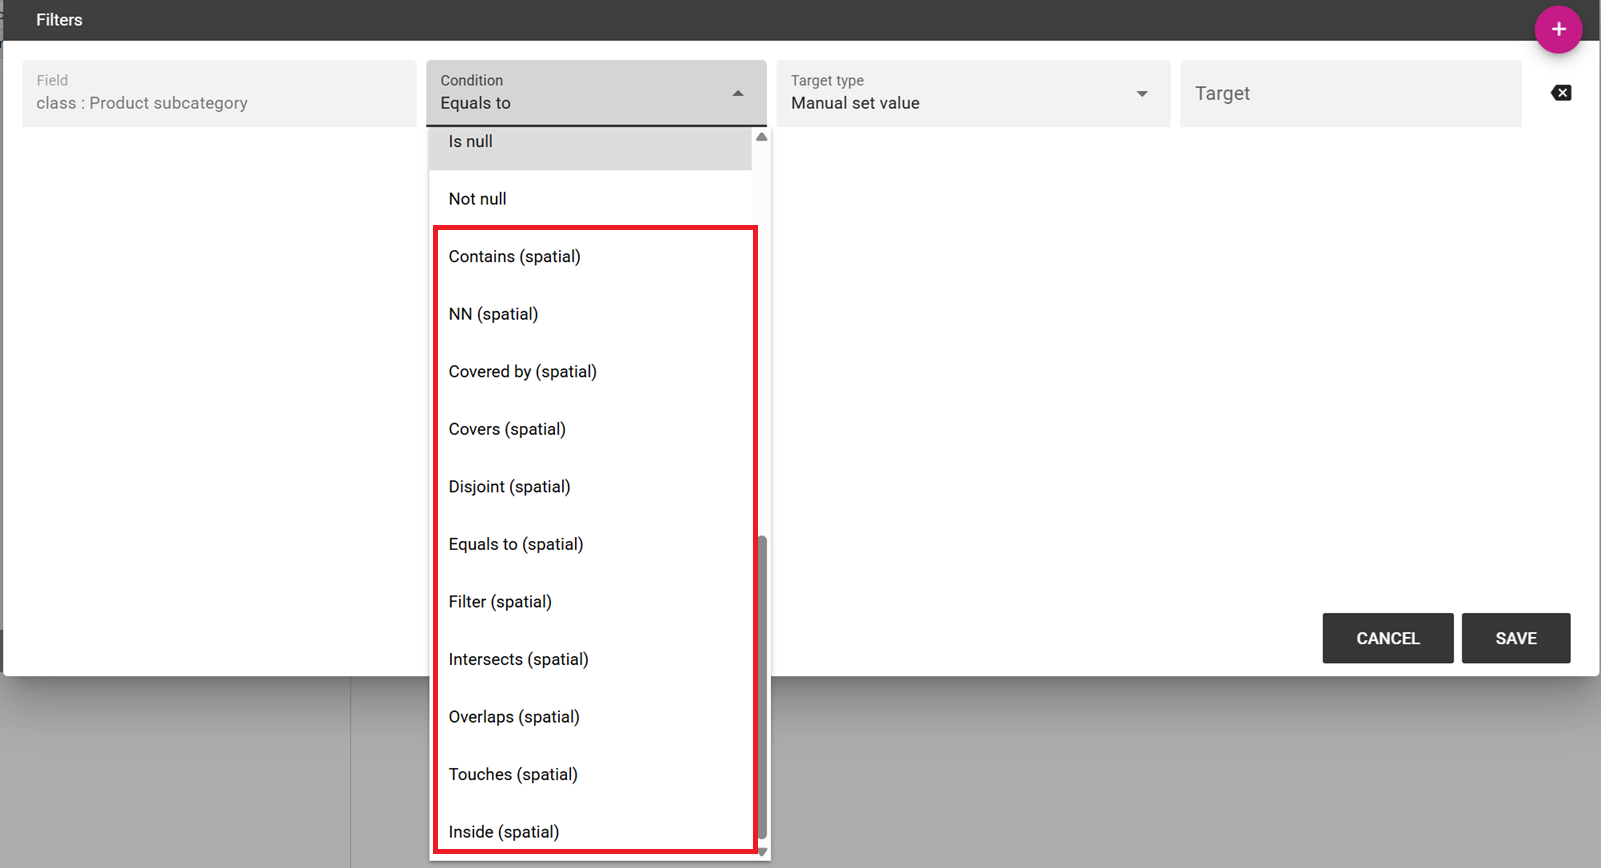The height and width of the screenshot is (868, 1601).
Task: Choose Filter (spatial) condition
Action: tap(590, 601)
